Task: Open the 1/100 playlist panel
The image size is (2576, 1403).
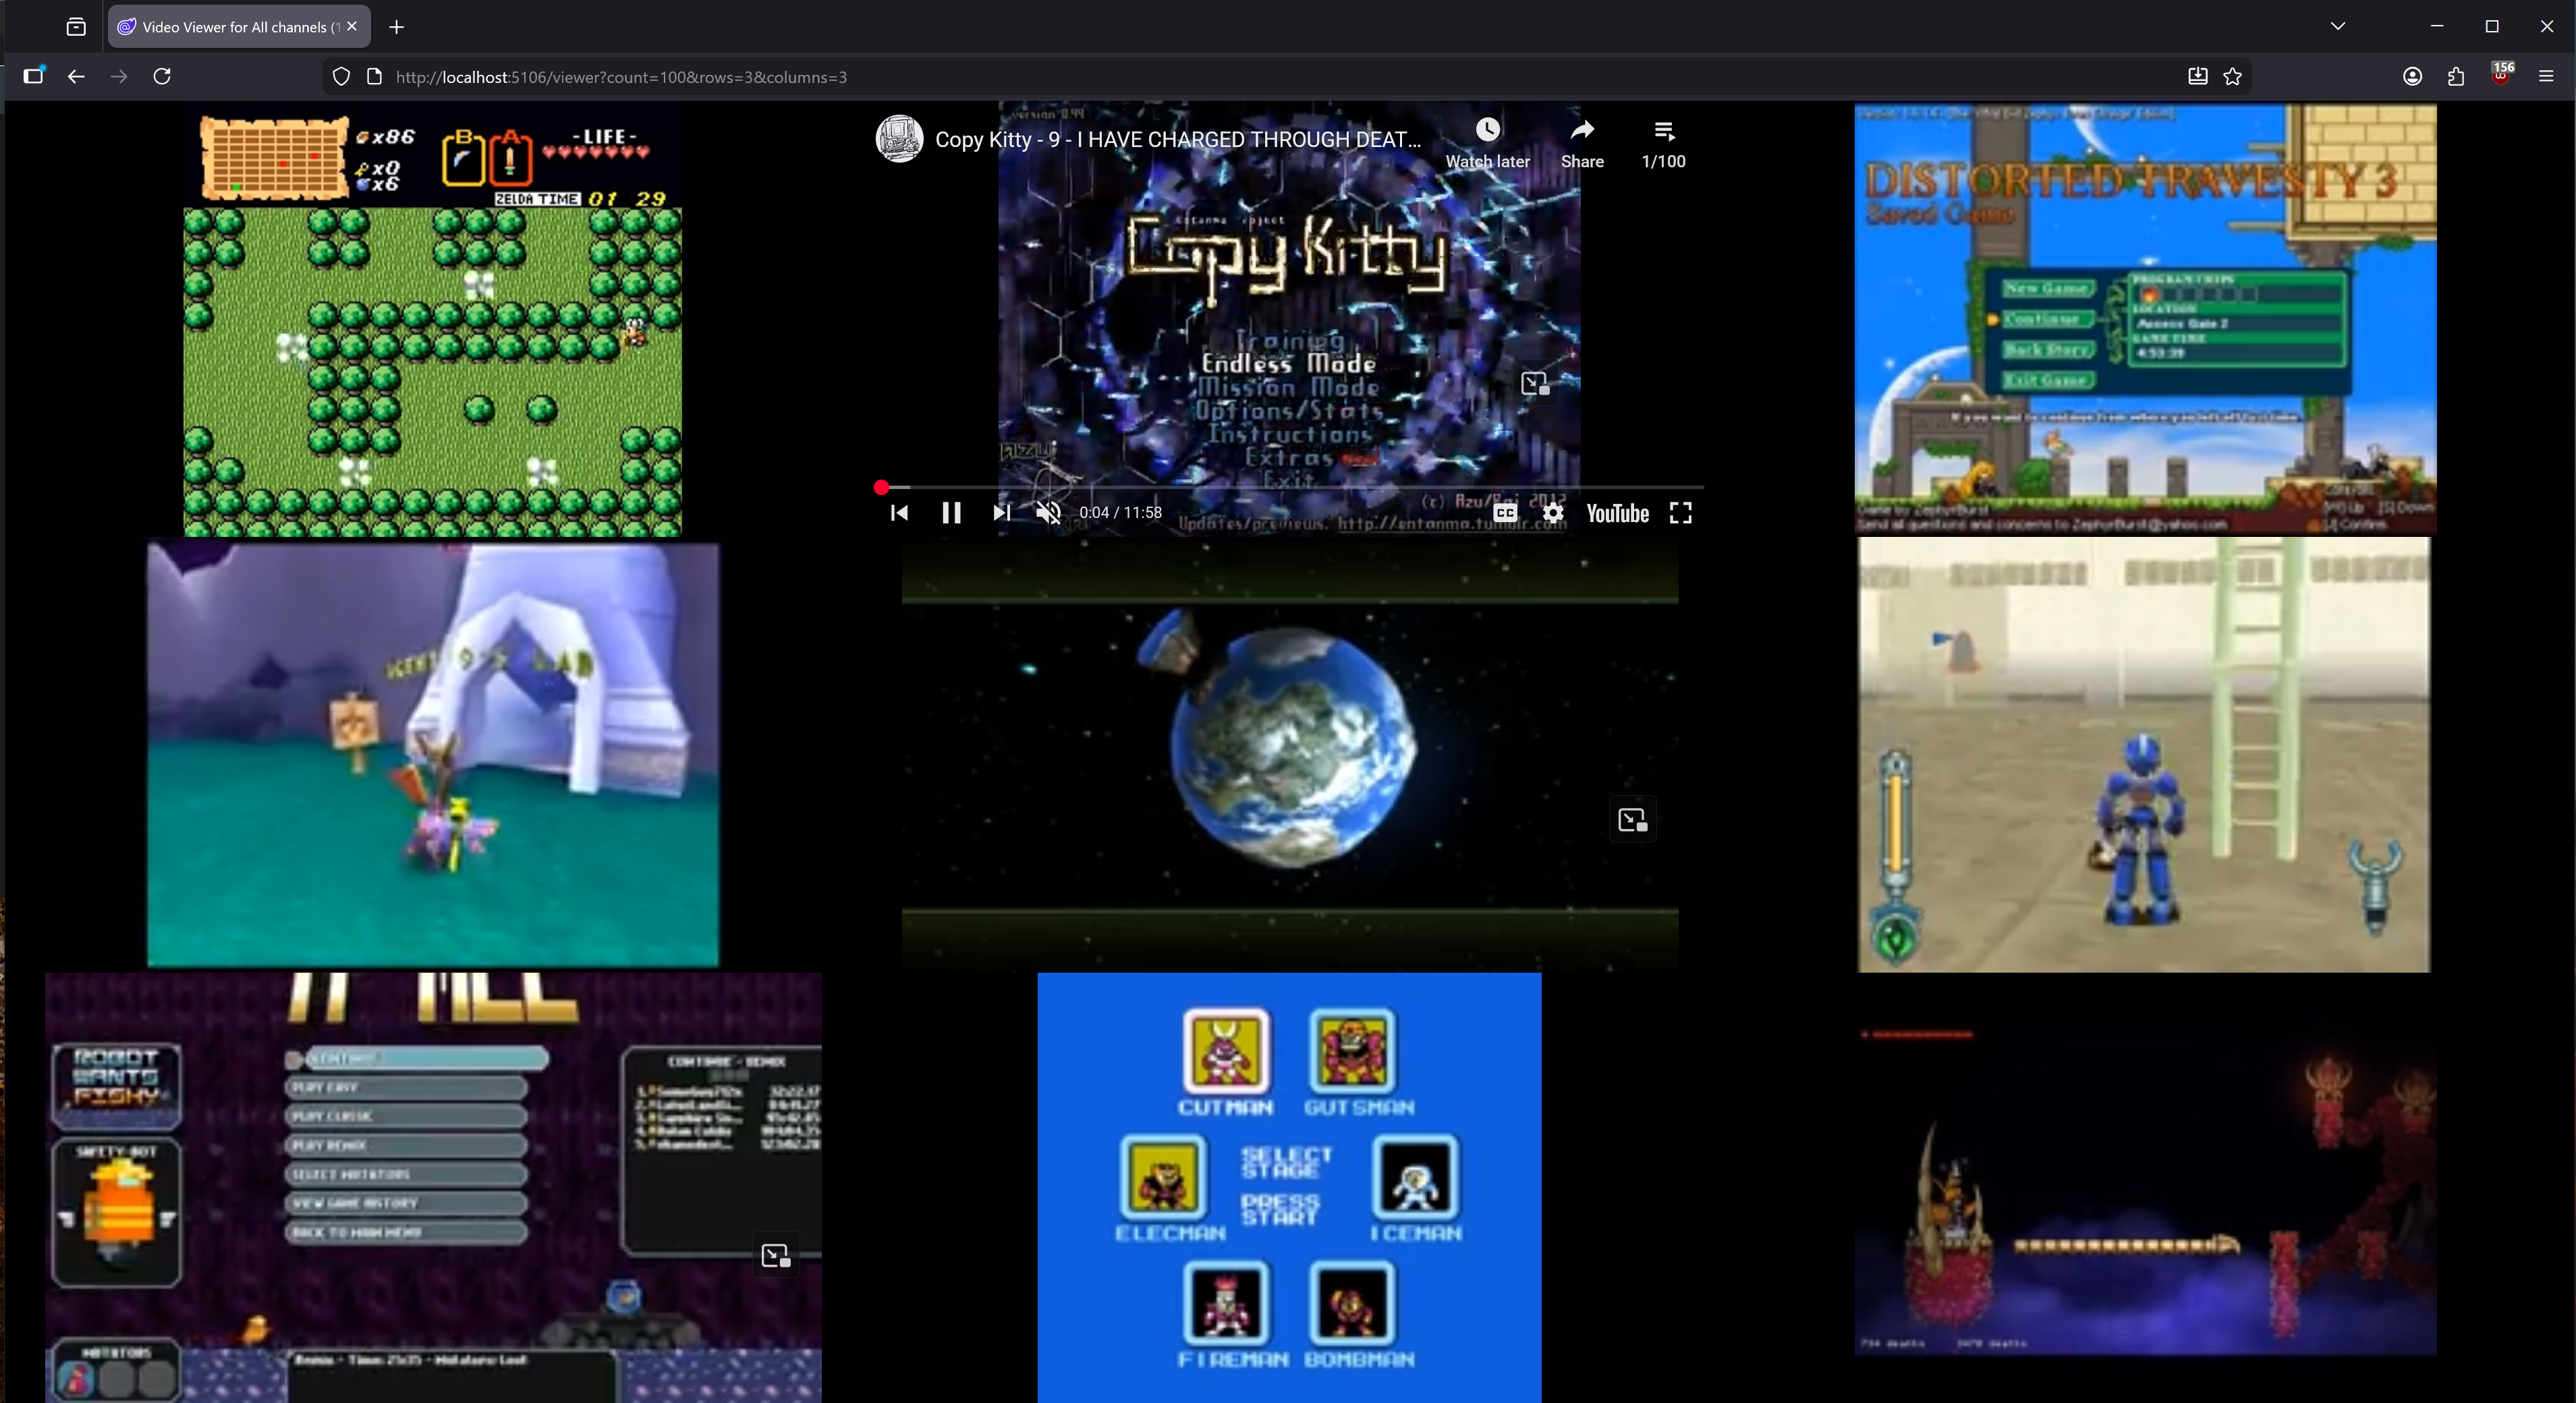Action: point(1663,143)
